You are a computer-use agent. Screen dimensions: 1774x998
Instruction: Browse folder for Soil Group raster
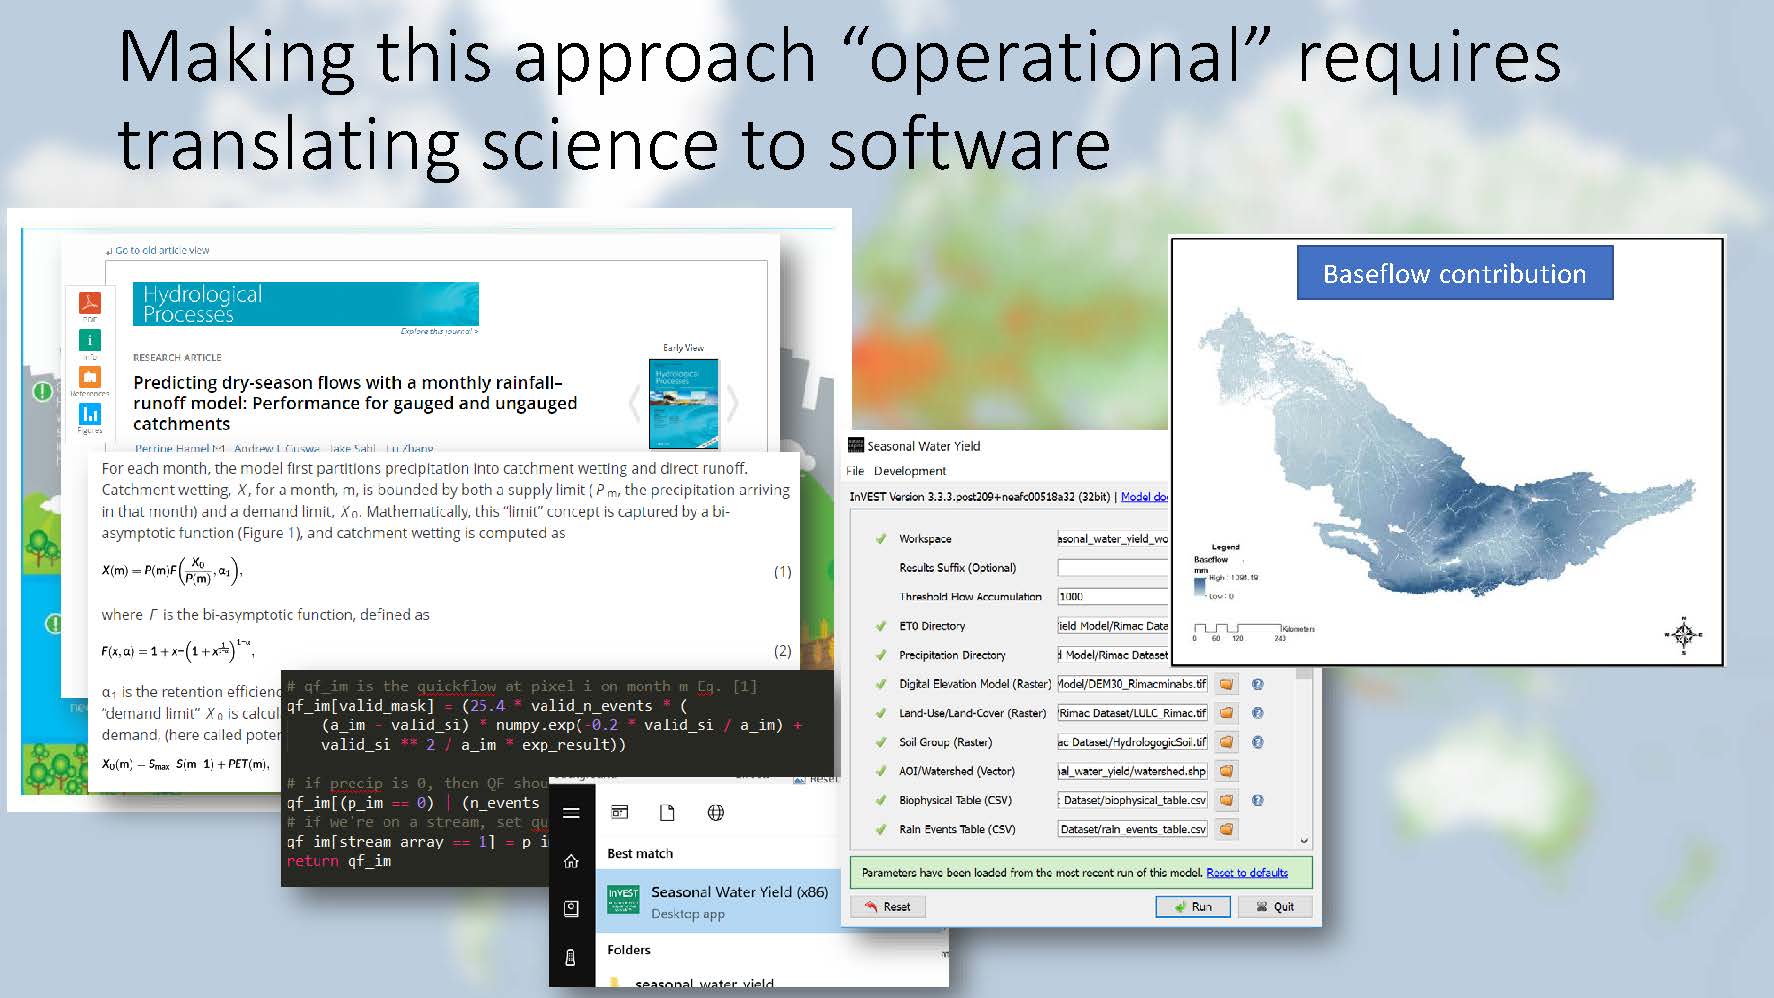tap(1226, 742)
